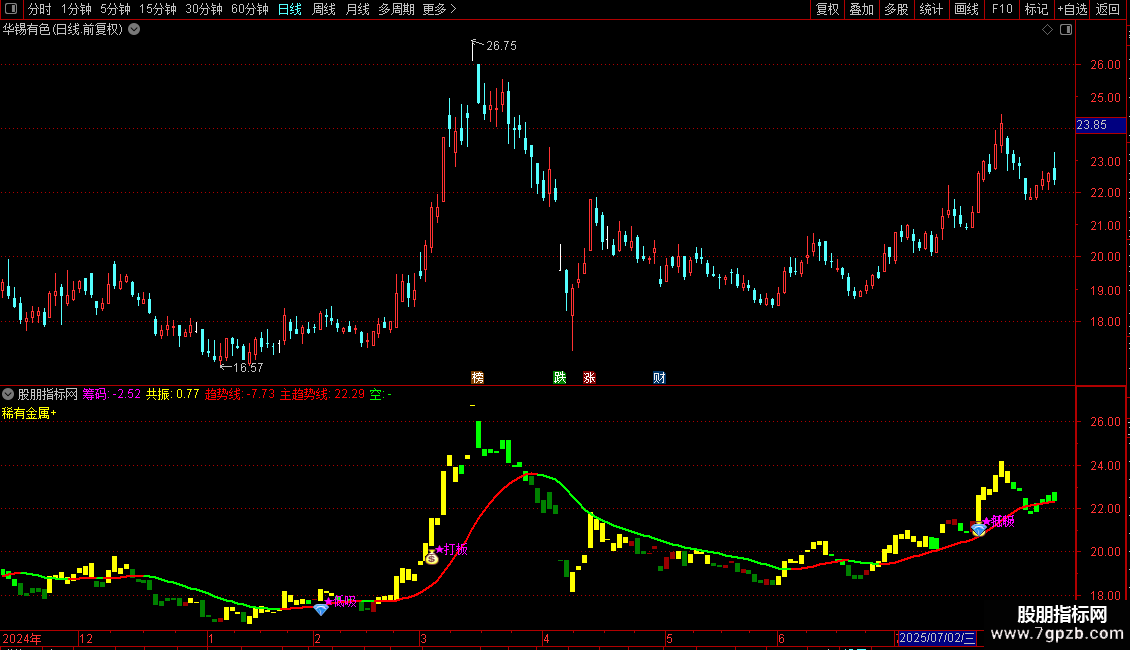
Task: Open the stock title dropdown arrow
Action: coord(134,30)
